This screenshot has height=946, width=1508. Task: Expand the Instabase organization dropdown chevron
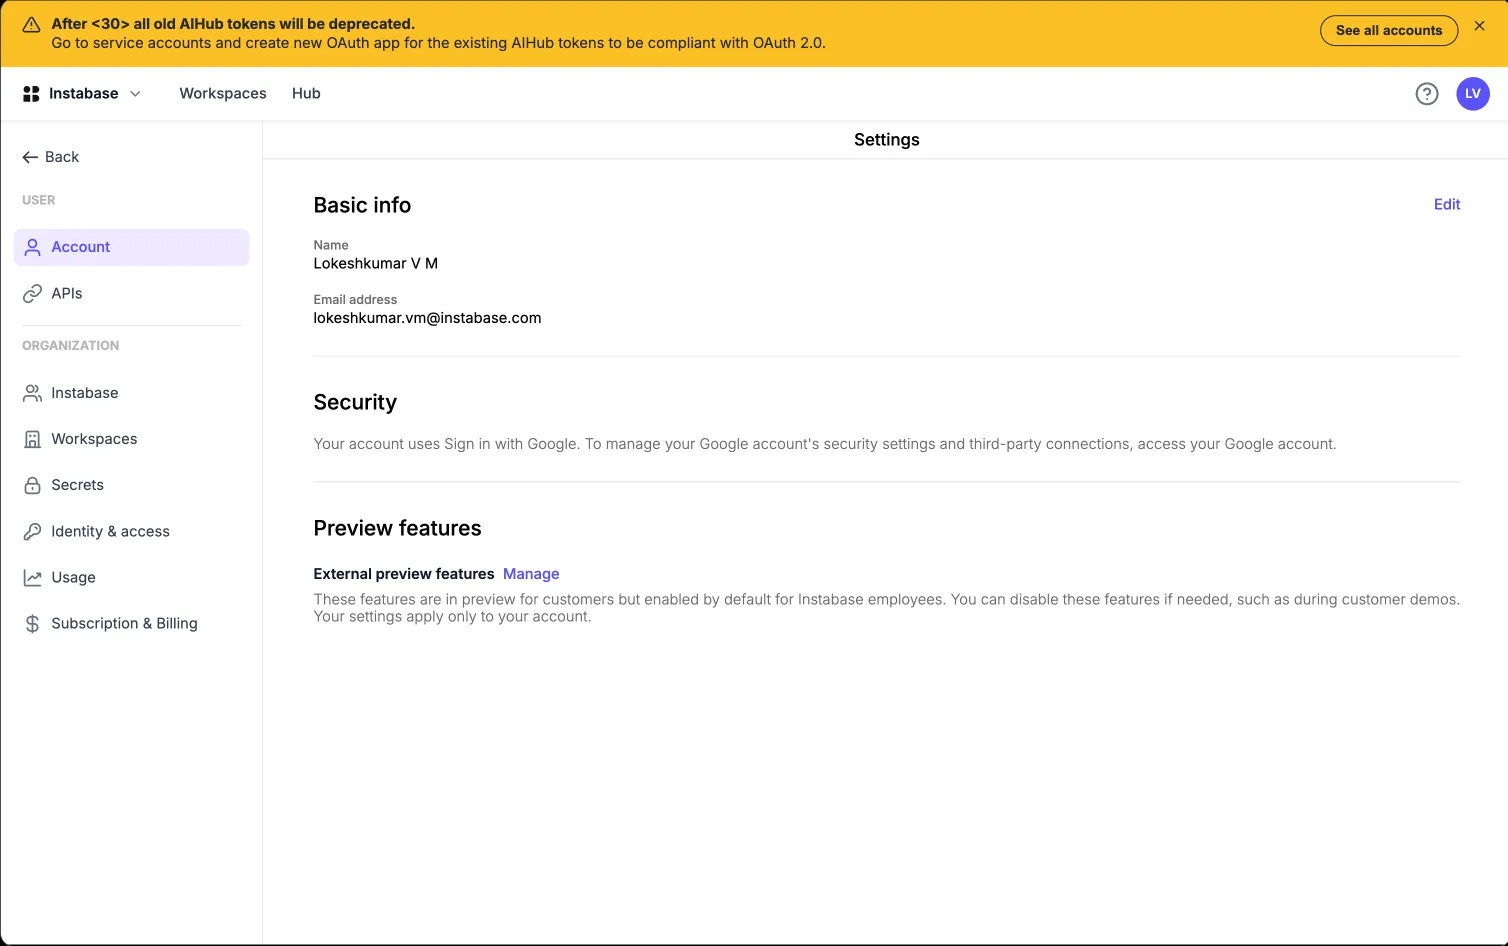[135, 94]
